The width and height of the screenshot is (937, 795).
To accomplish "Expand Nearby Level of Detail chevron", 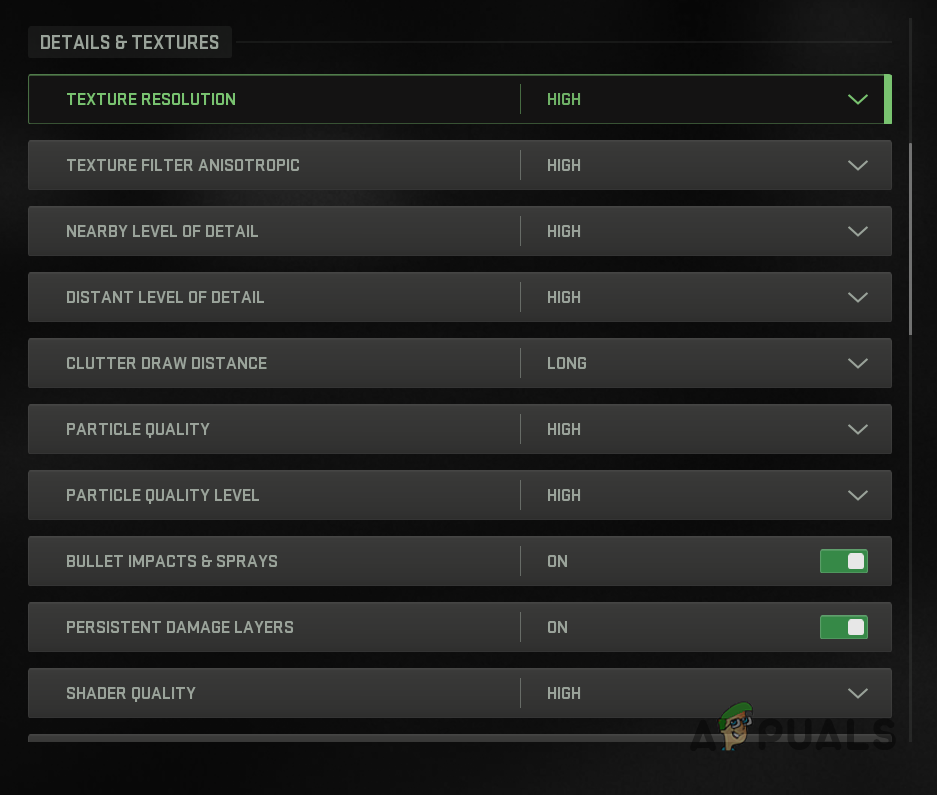I will pyautogui.click(x=858, y=231).
